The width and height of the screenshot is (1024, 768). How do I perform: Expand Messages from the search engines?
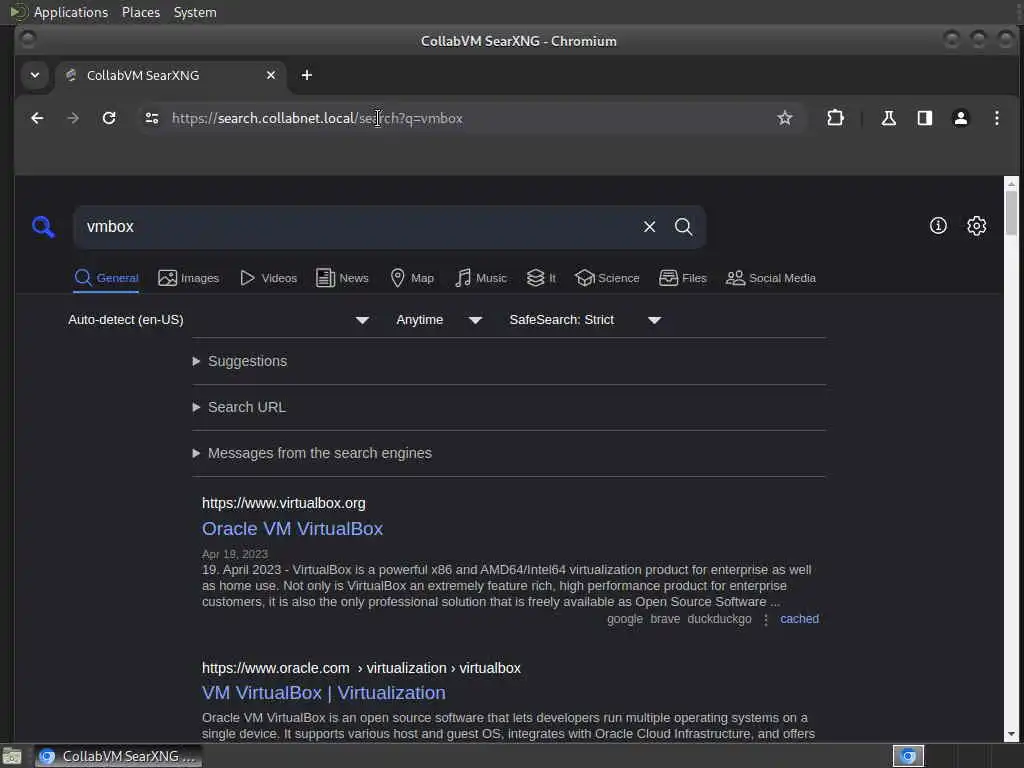312,453
